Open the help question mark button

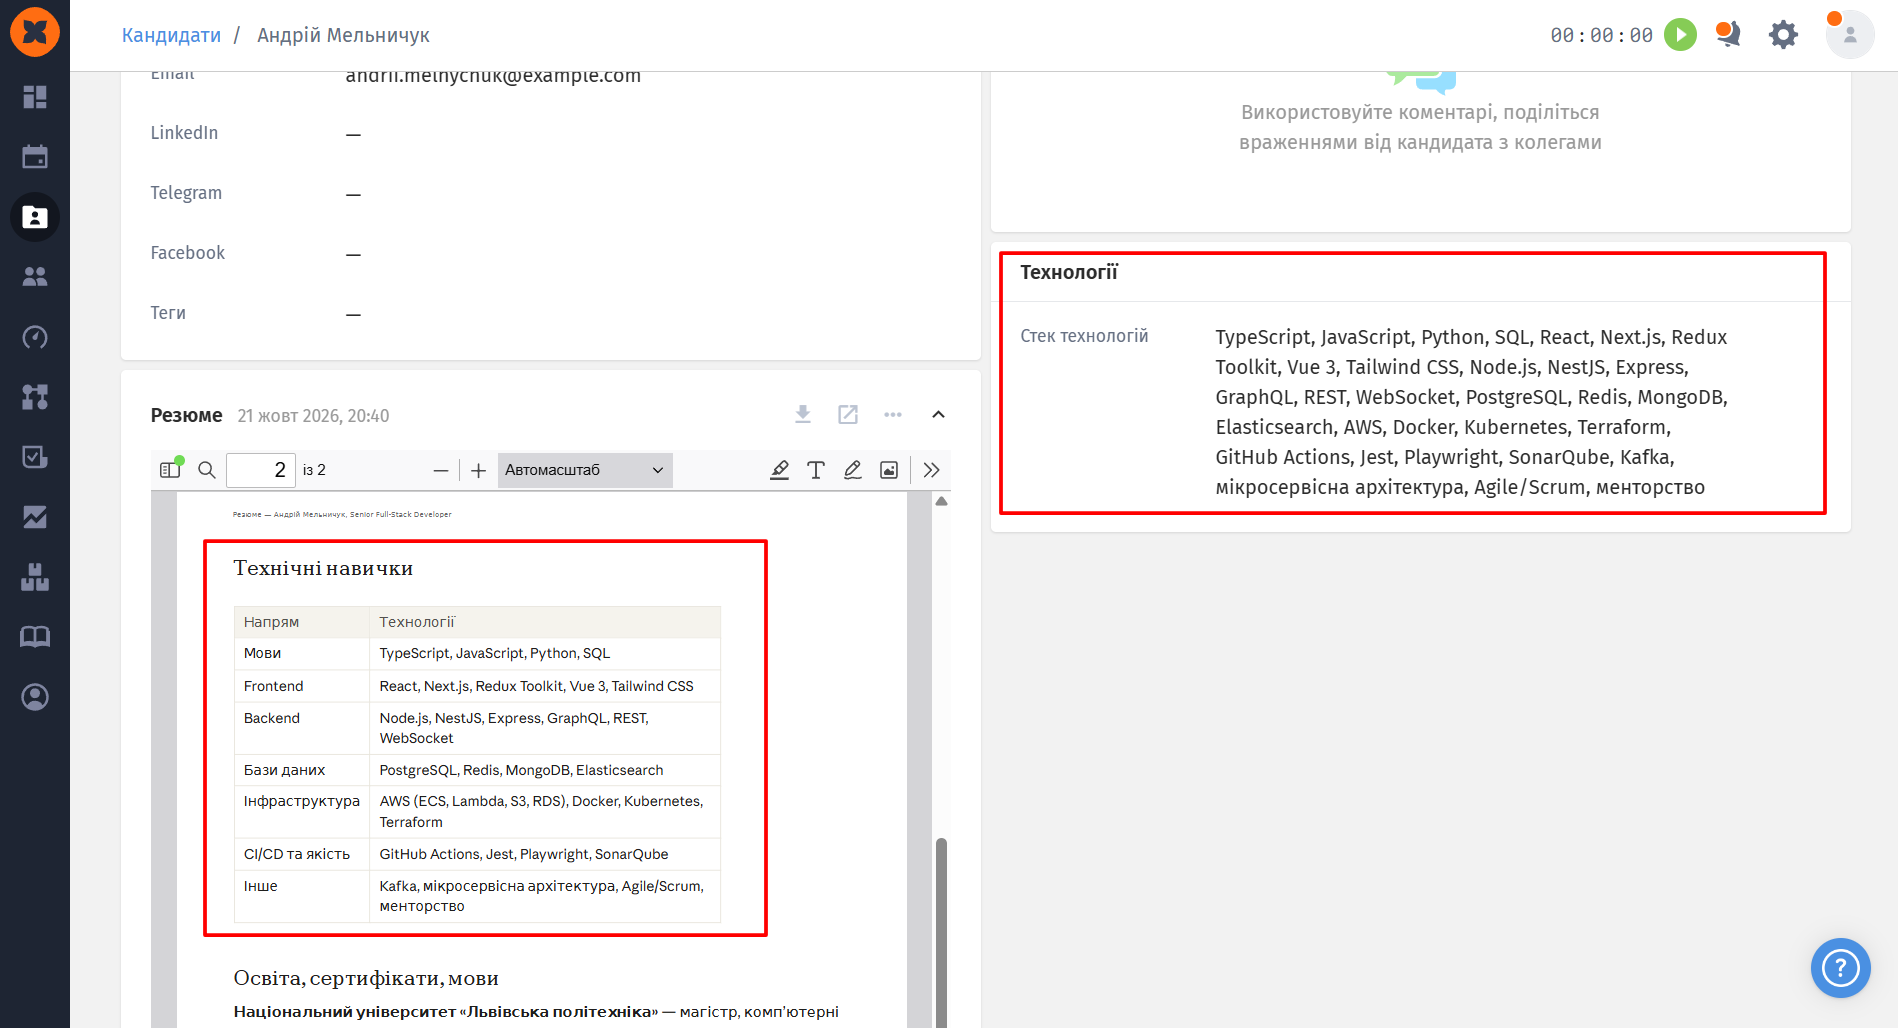1841,968
